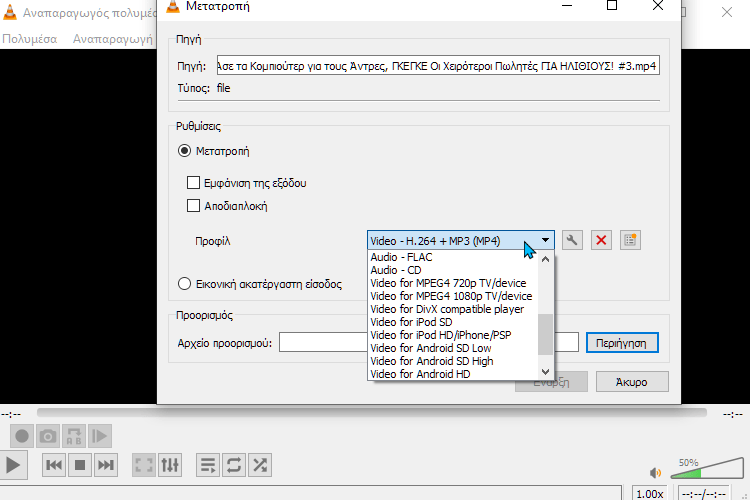This screenshot has width=750, height=500.
Task: Close the VLC main window
Action: click(x=727, y=12)
